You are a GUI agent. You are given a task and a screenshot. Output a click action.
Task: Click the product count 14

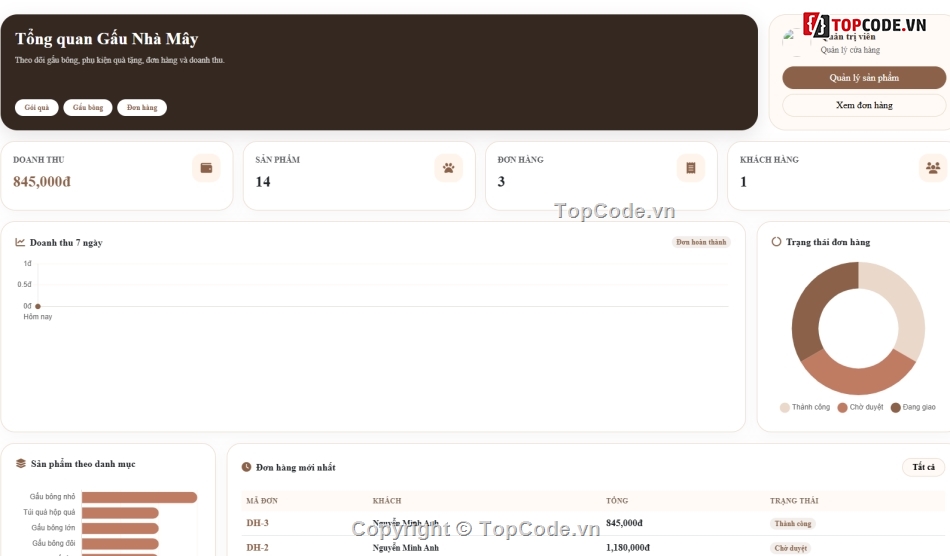[x=262, y=182]
